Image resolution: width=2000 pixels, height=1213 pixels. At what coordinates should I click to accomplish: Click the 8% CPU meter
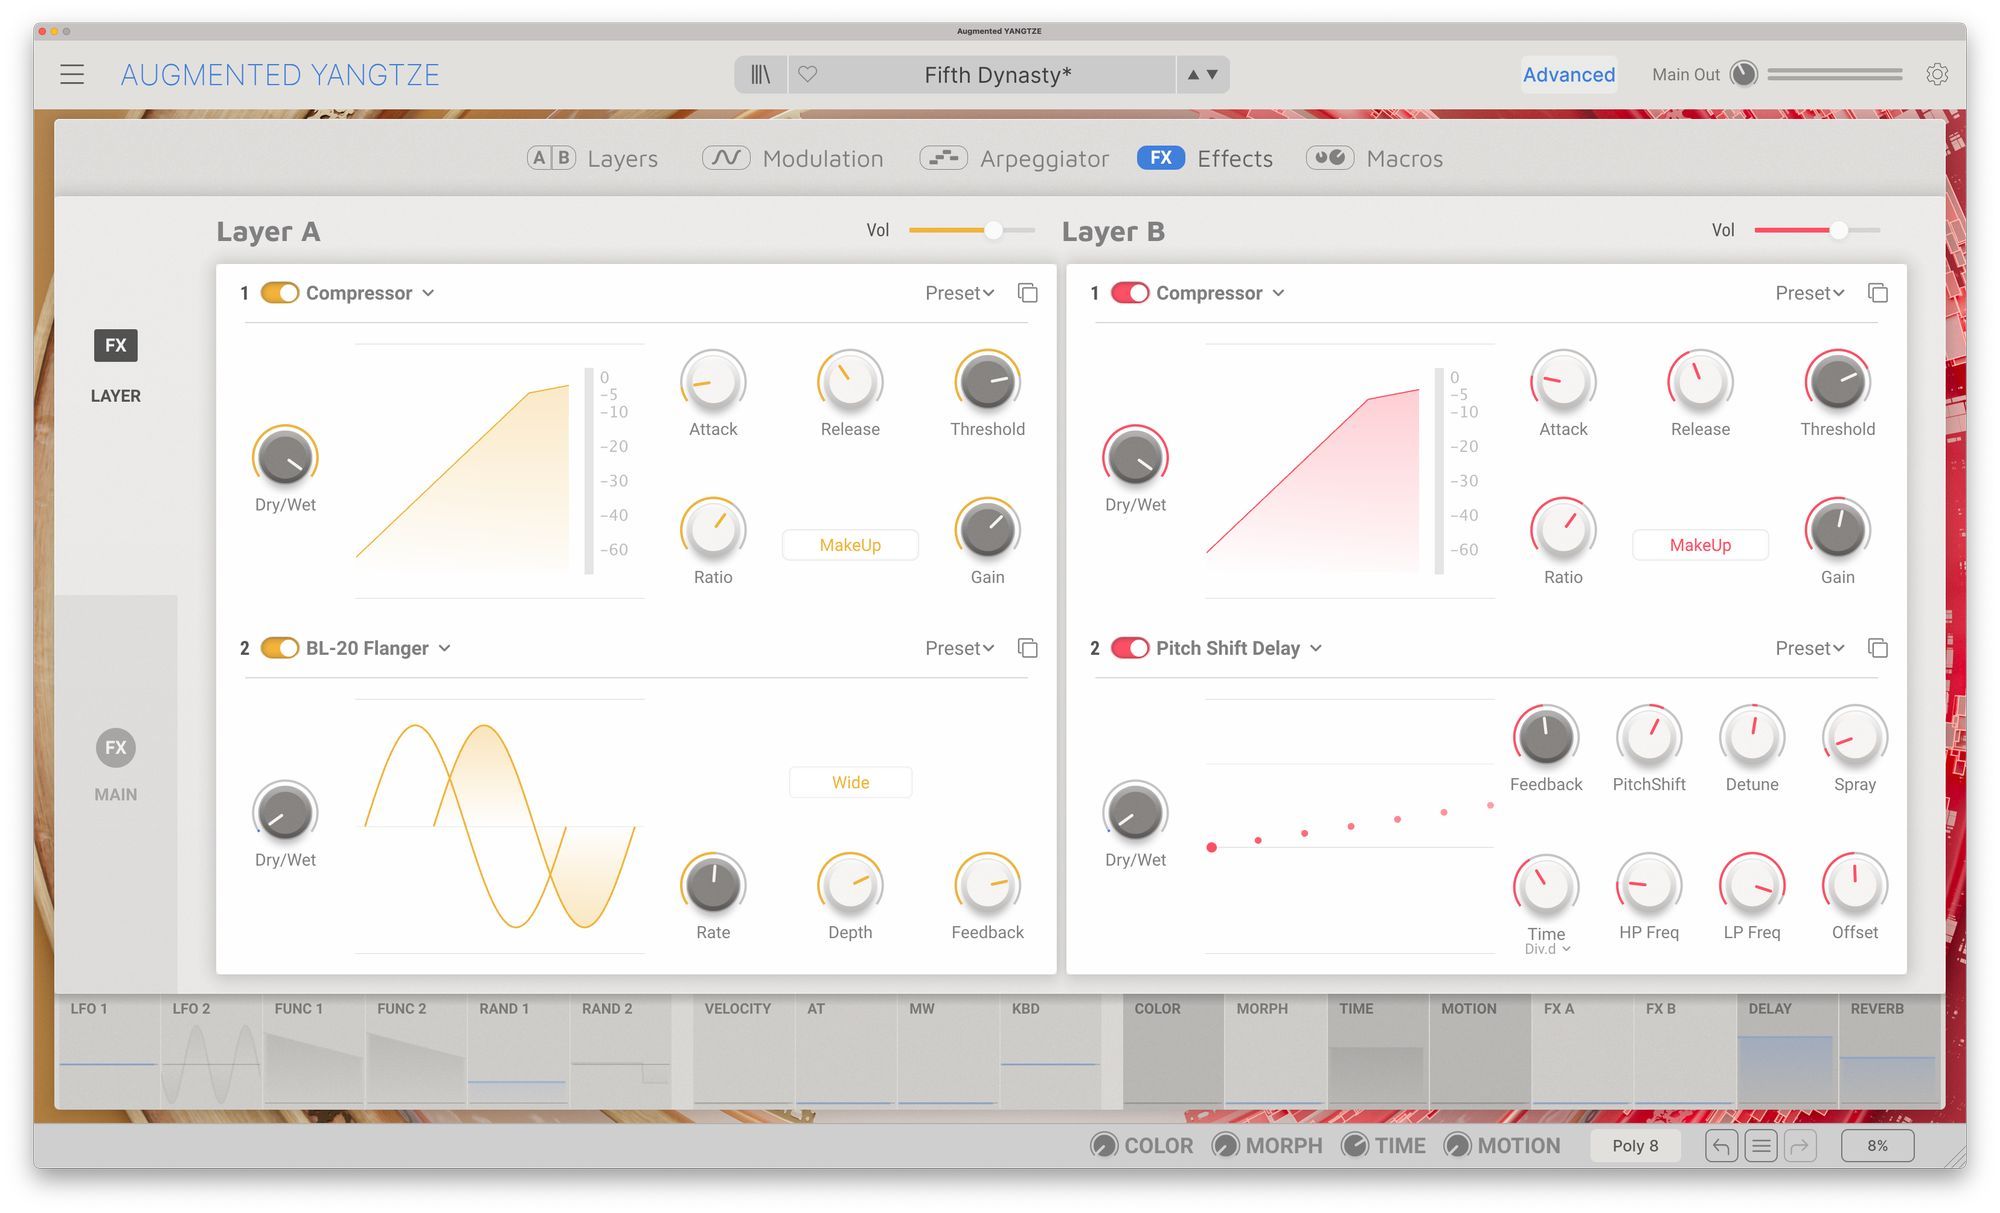coord(1878,1146)
